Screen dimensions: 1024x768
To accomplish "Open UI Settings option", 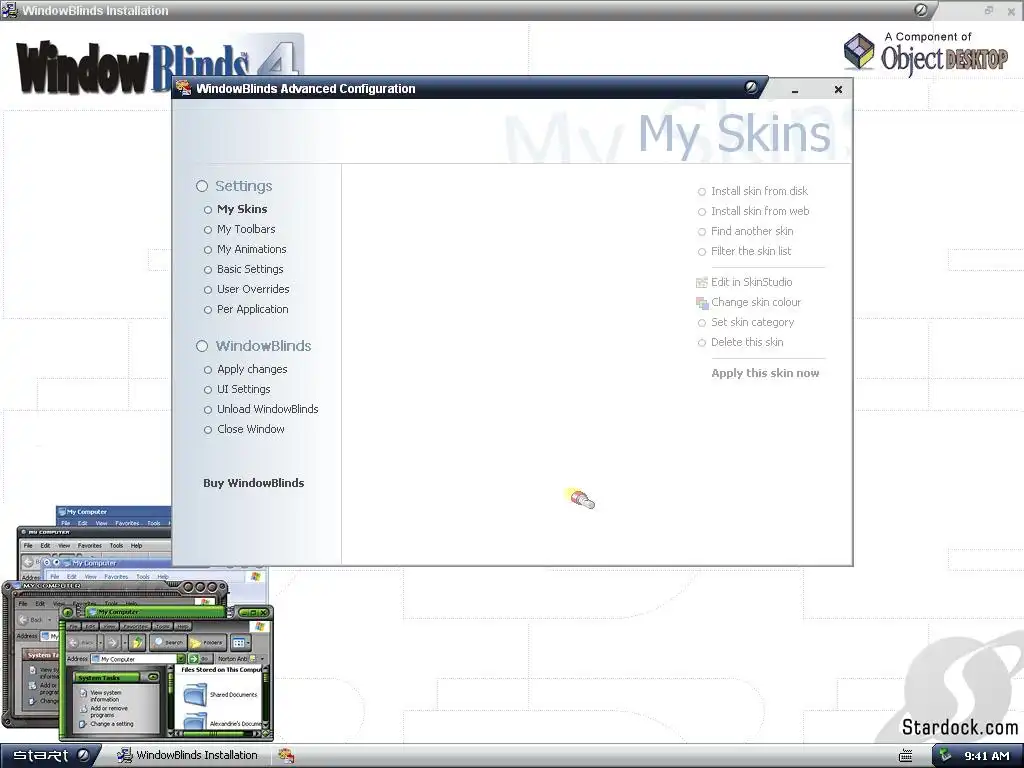I will click(x=243, y=389).
